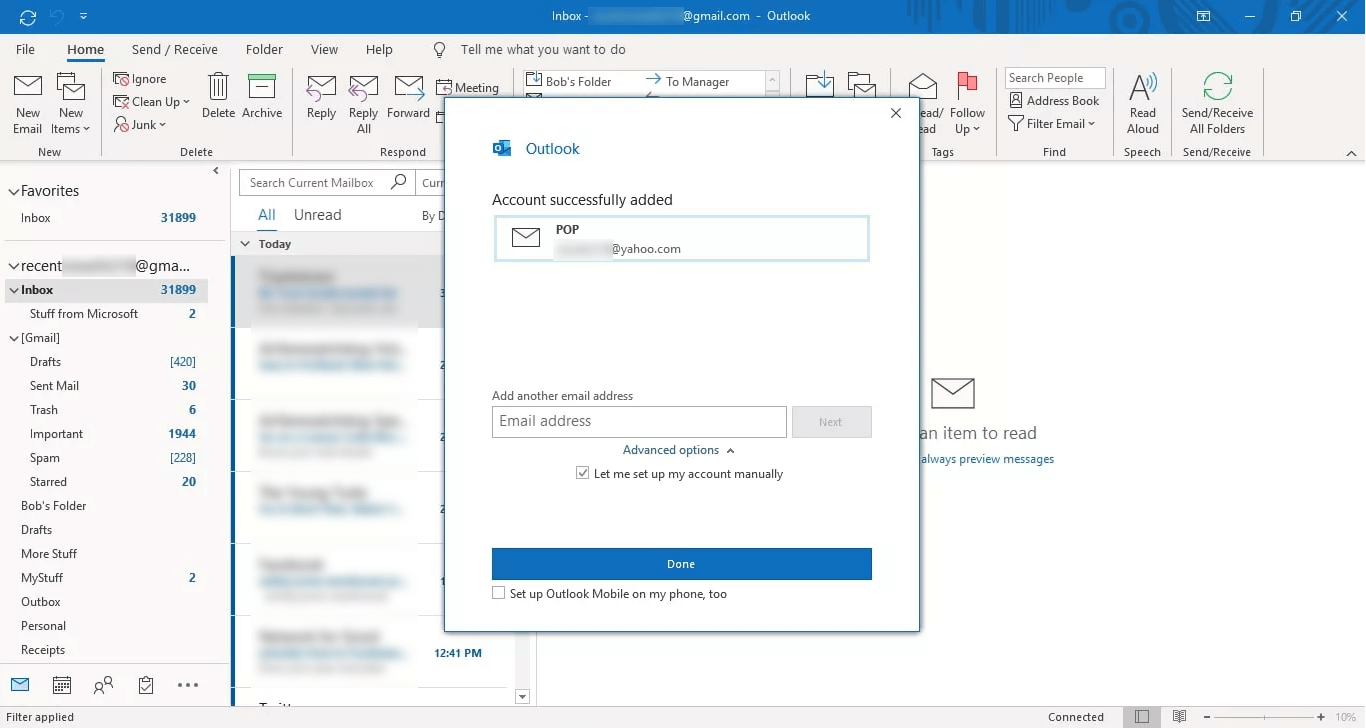
Task: Collapse the Today message group
Action: 246,244
